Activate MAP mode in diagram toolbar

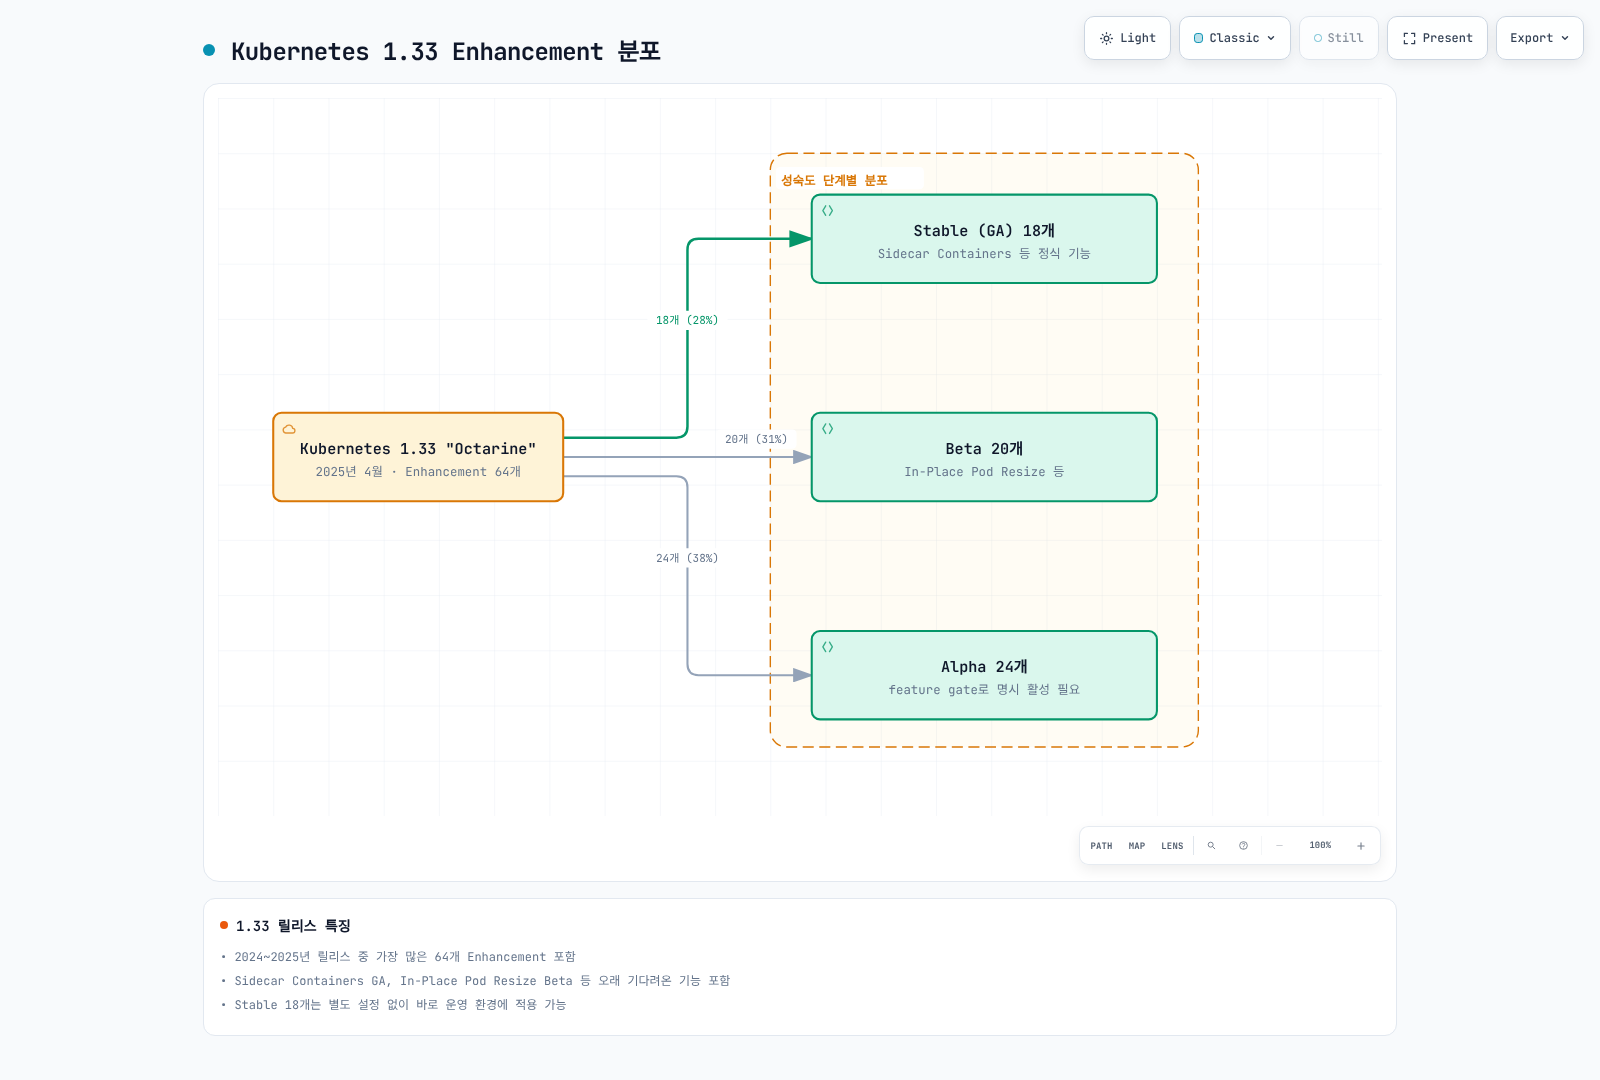(x=1137, y=846)
